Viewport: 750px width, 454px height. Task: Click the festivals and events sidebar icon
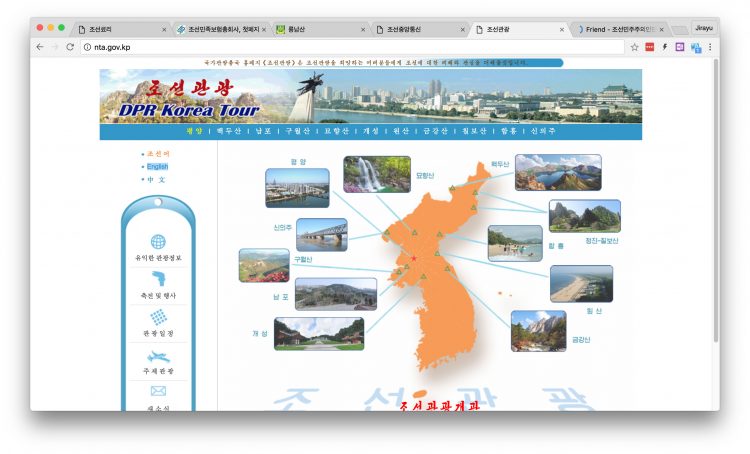tap(158, 278)
